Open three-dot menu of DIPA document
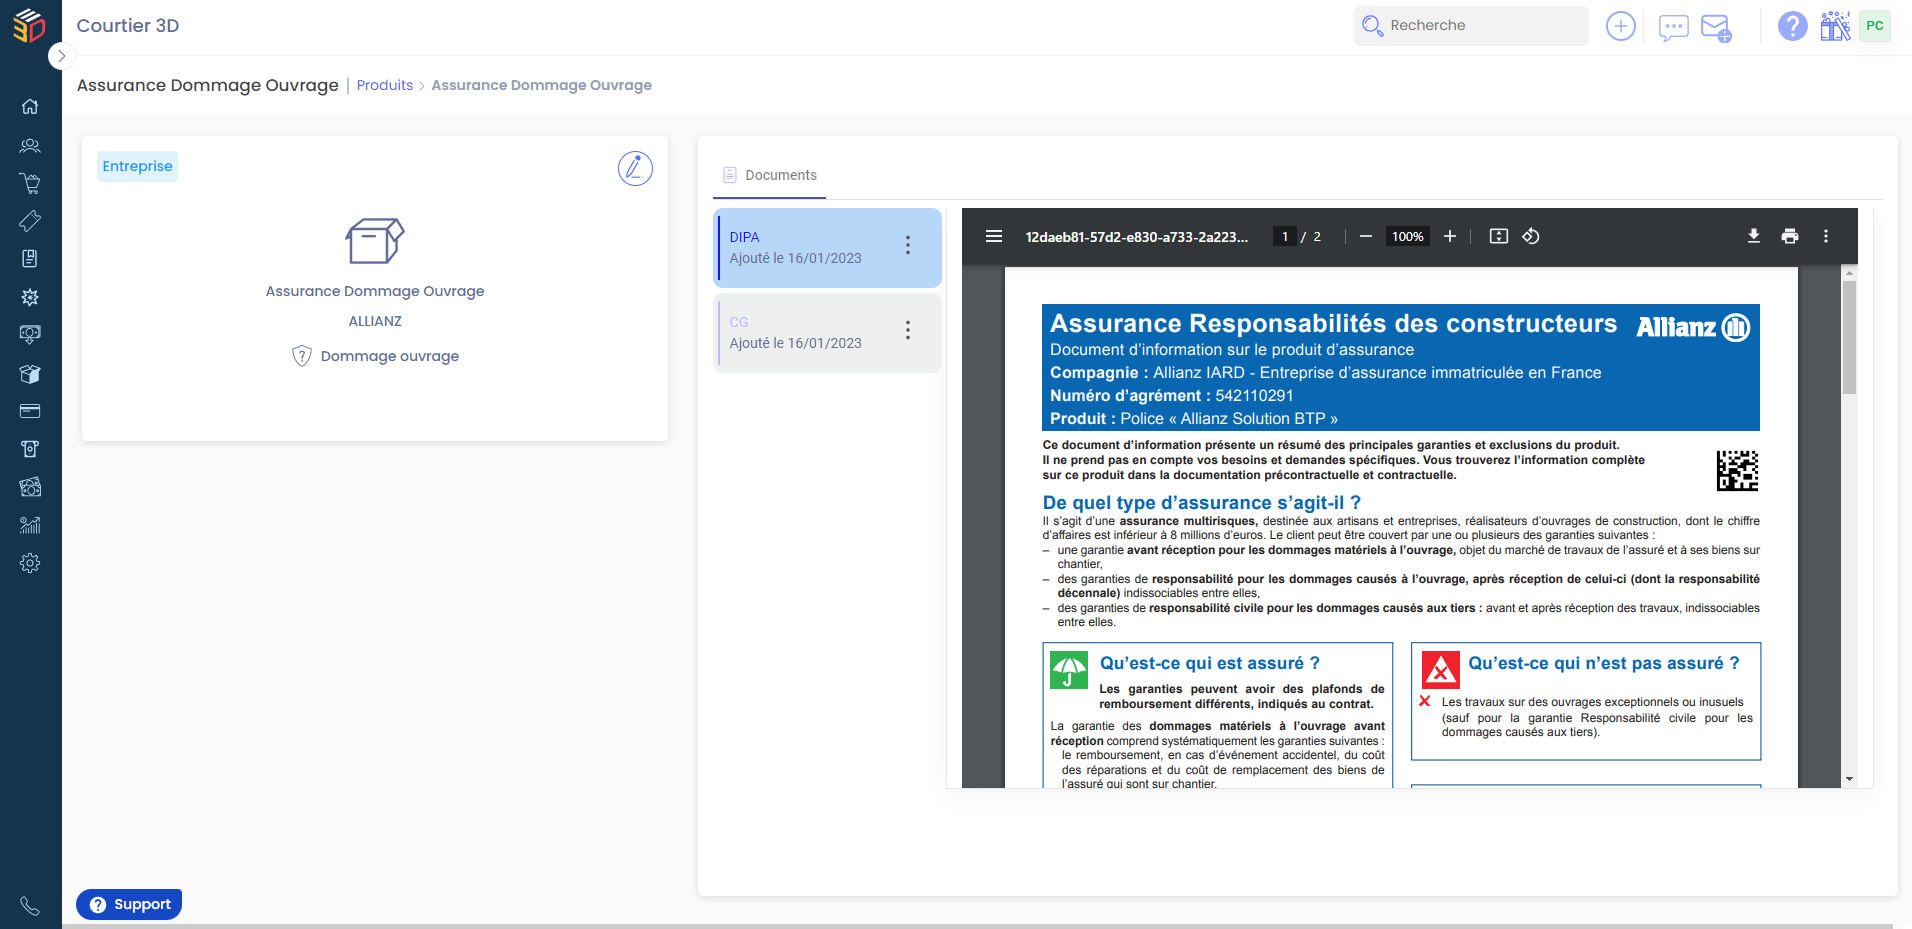 (907, 245)
